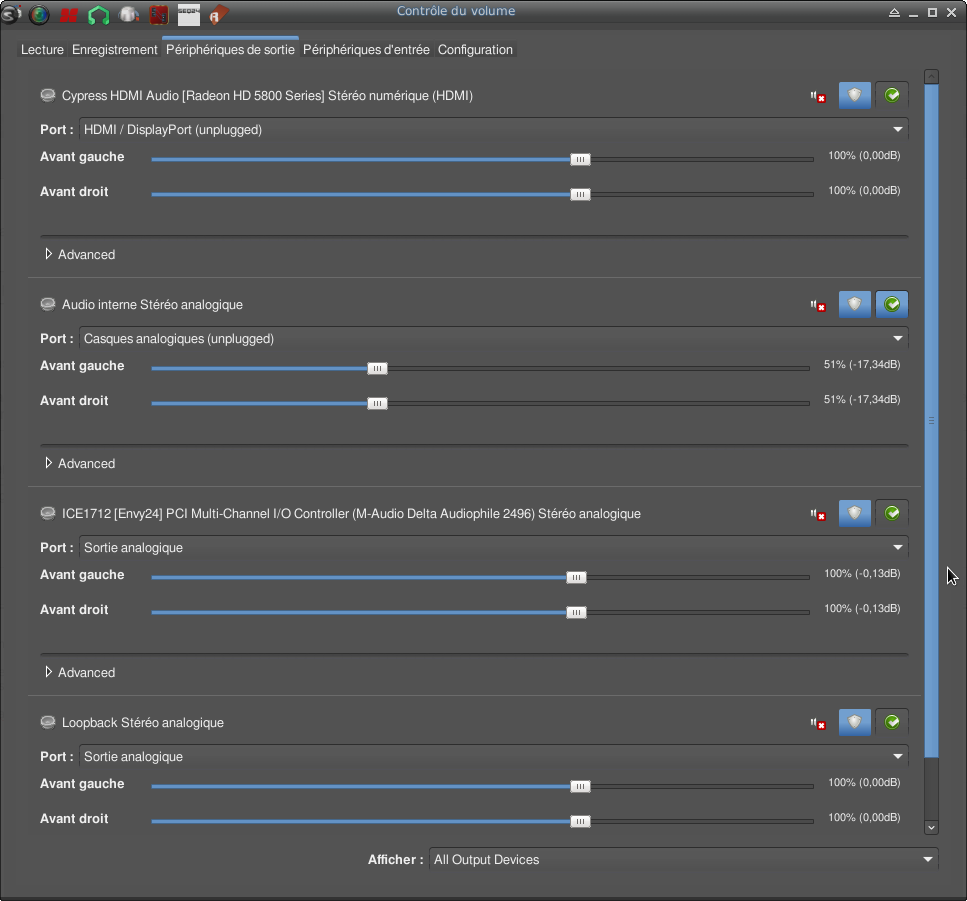
Task: Click the '100% (-0,13dB)' value for Avant droit
Action: (x=862, y=609)
